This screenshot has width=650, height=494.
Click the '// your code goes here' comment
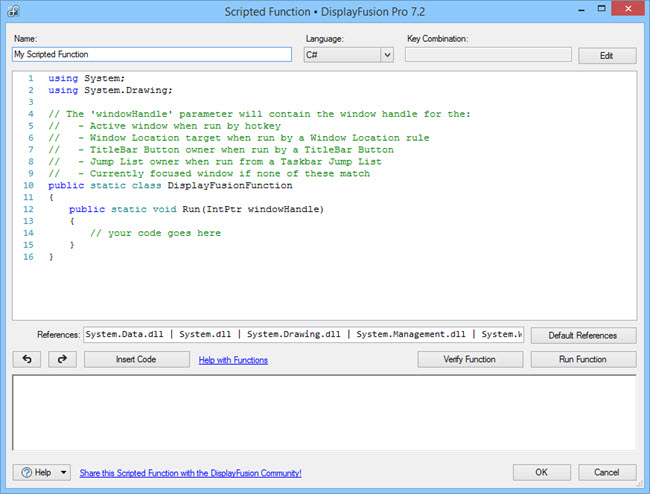(x=155, y=233)
